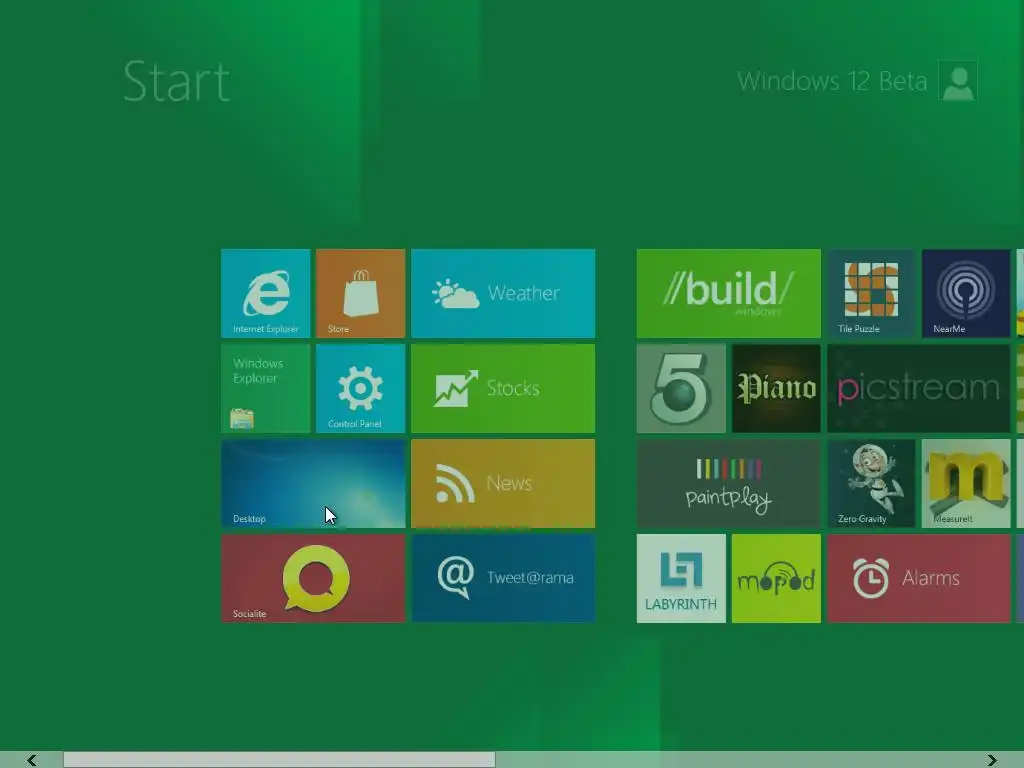Open the Alarms tile
The height and width of the screenshot is (768, 1024).
[x=919, y=579]
